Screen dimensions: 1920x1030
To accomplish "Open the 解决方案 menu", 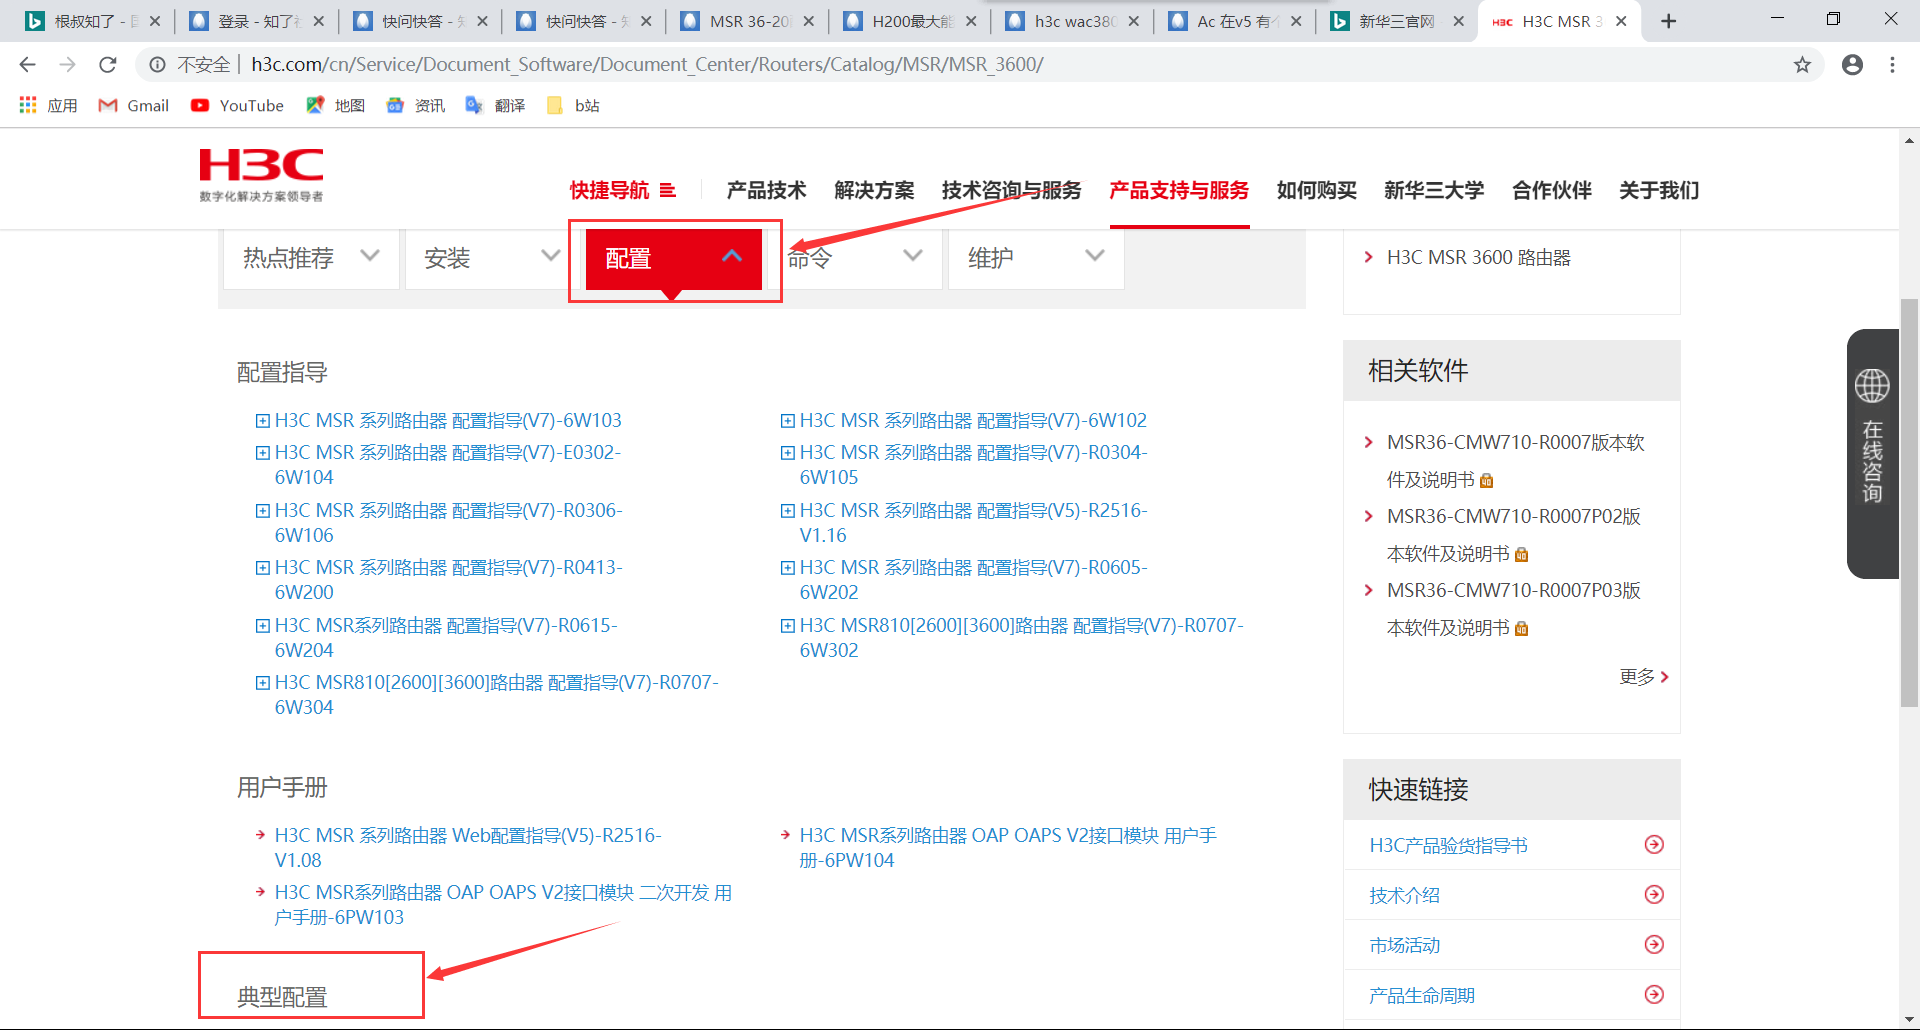I will tap(874, 190).
